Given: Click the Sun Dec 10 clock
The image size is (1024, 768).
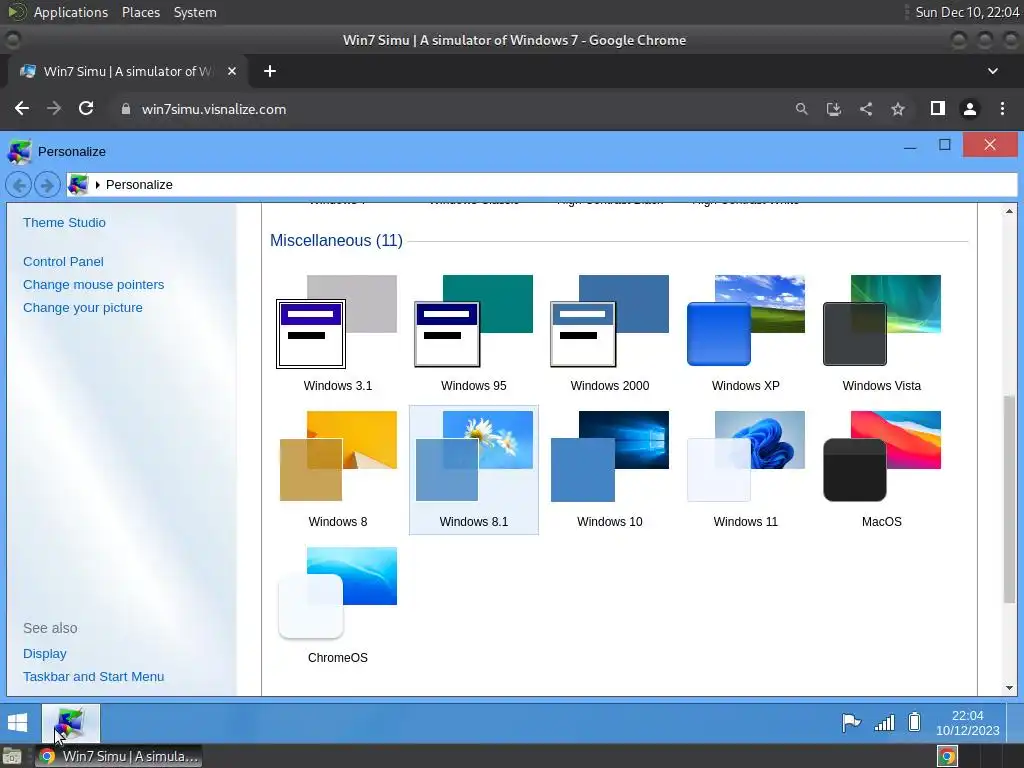Looking at the screenshot, I should 967,12.
